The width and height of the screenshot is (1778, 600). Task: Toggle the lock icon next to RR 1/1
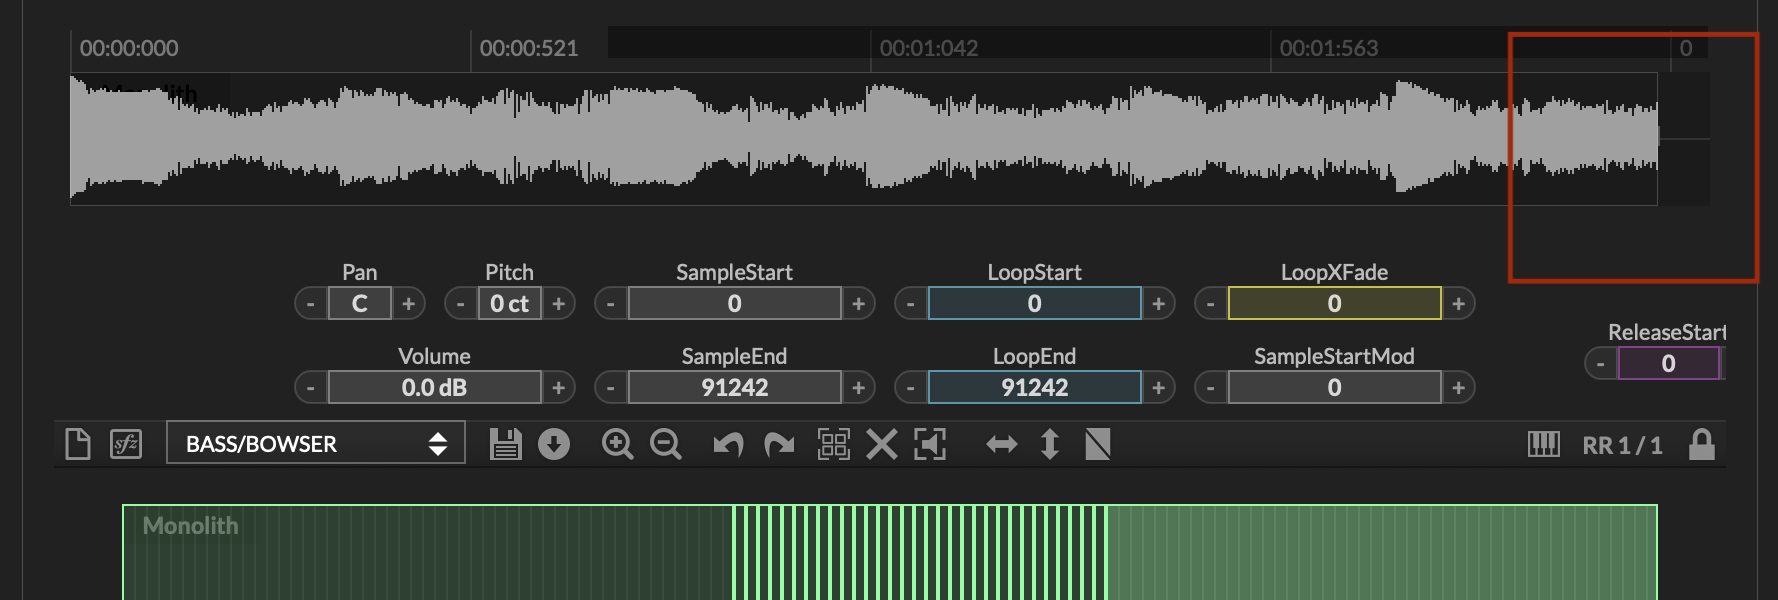click(x=1701, y=444)
